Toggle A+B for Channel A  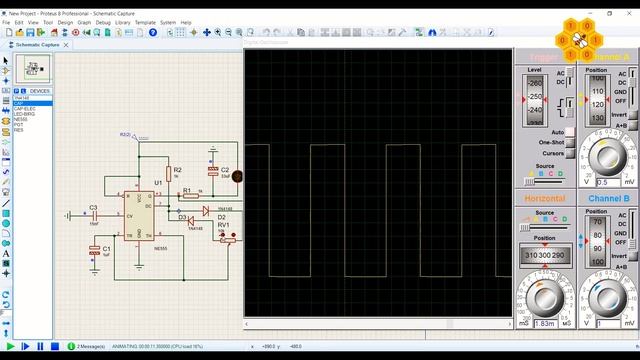(633, 126)
